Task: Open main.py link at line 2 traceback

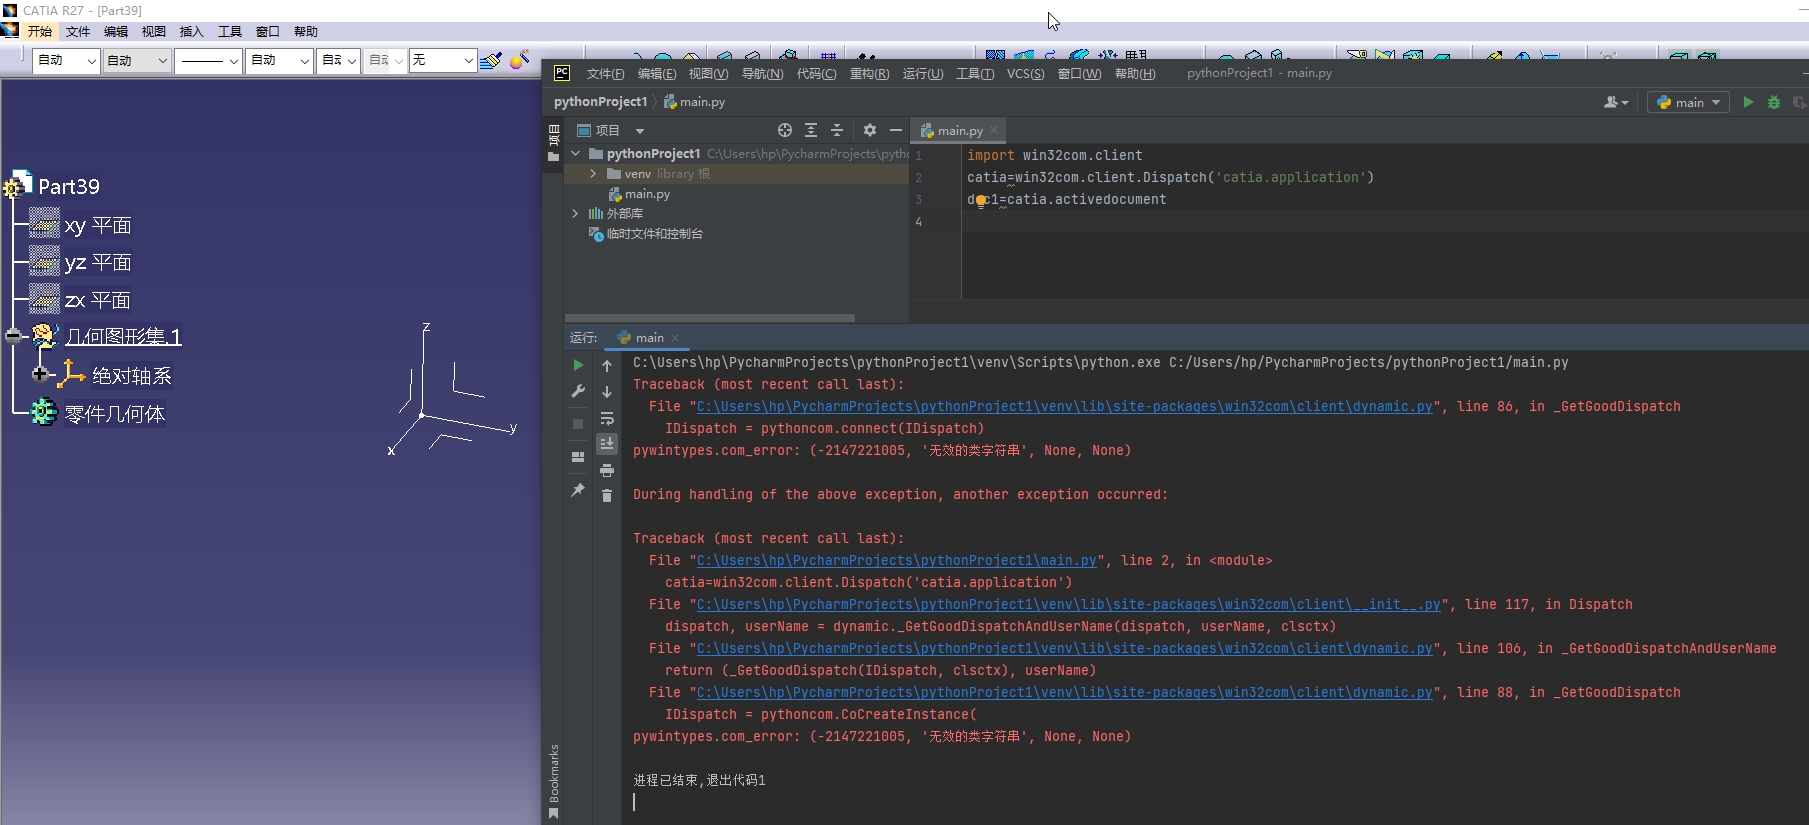Action: coord(896,561)
